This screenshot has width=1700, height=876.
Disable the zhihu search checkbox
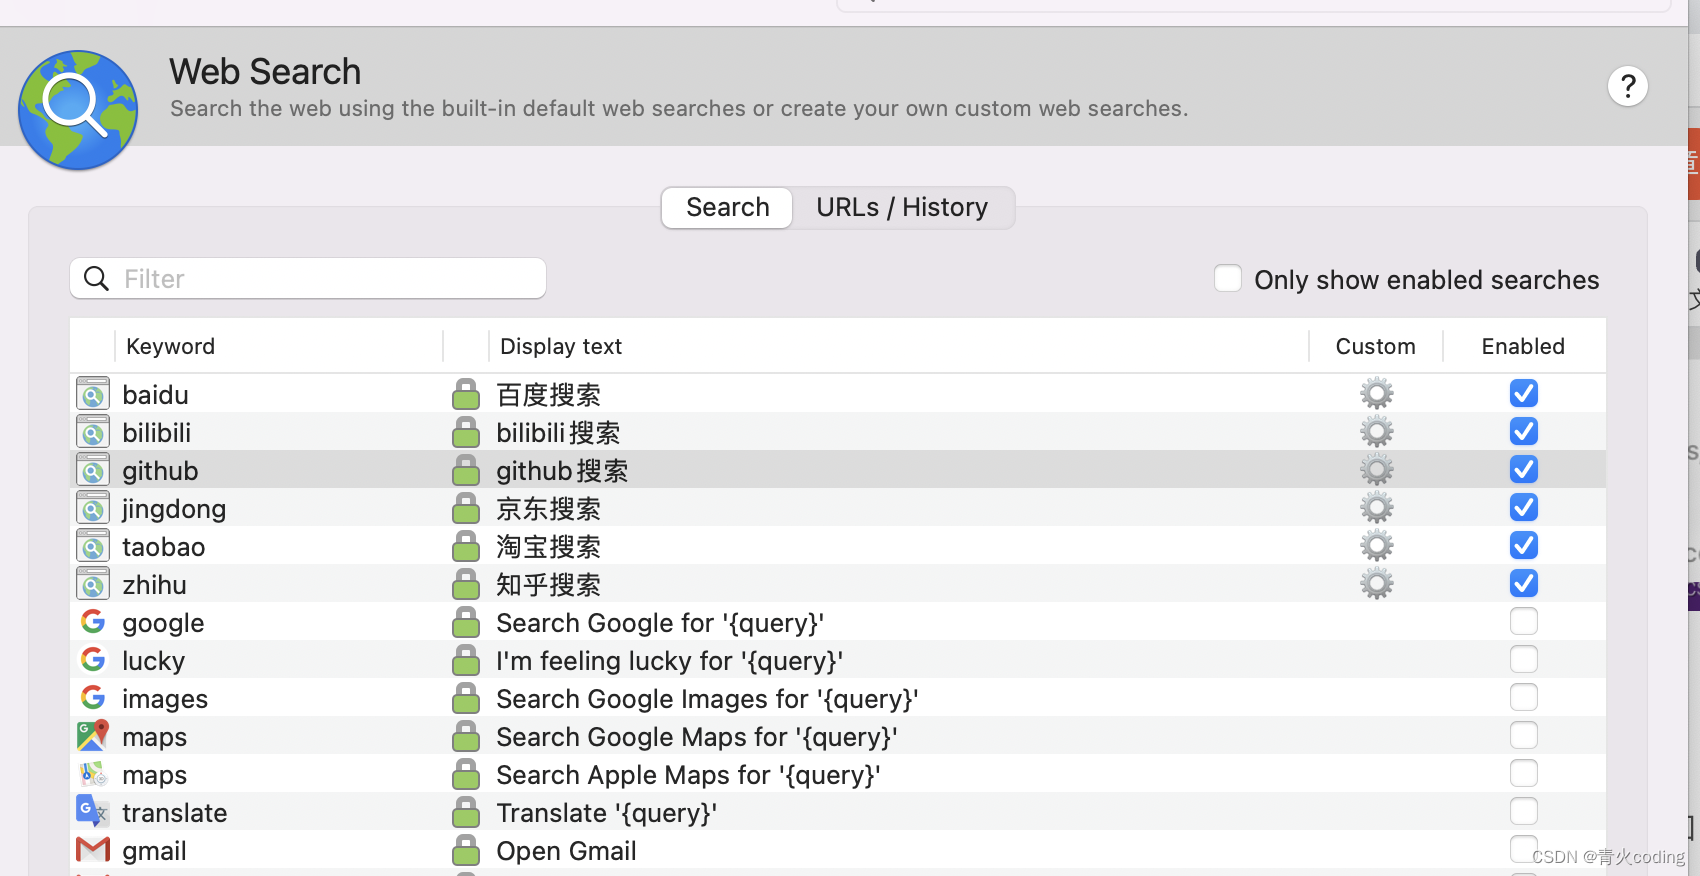click(1524, 583)
